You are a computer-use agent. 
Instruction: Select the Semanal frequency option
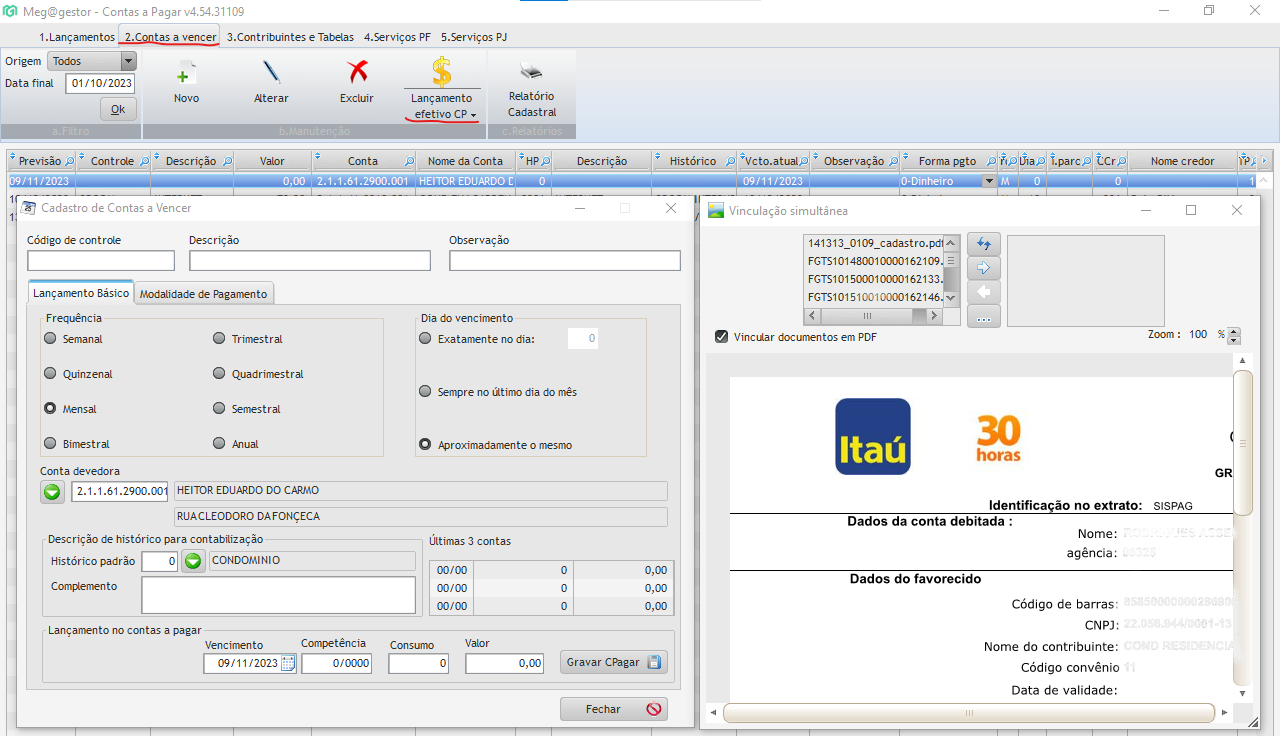(50, 339)
